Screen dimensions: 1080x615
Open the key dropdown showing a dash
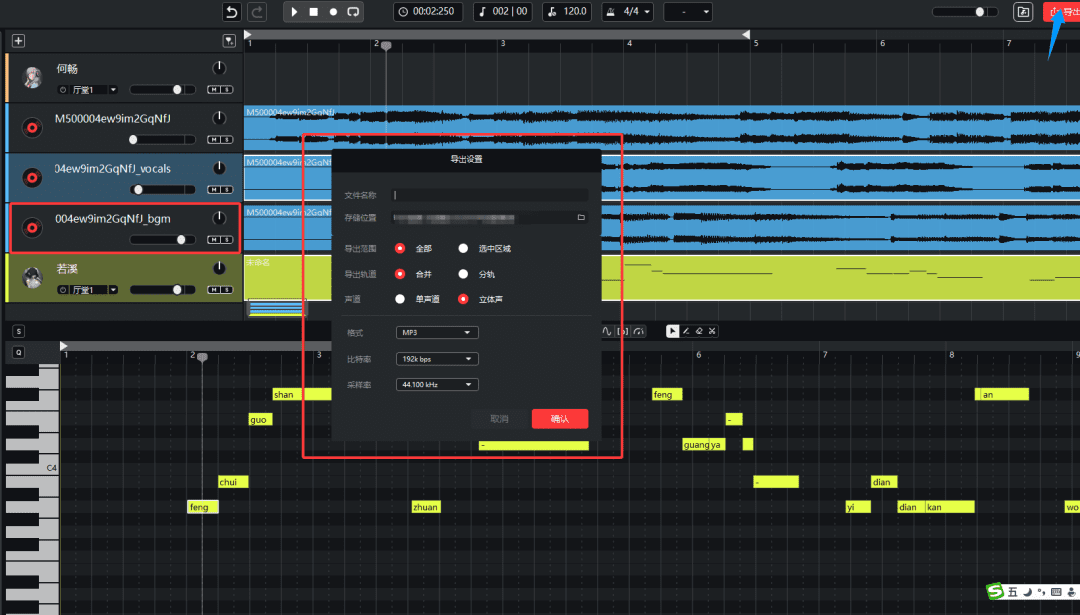coord(687,12)
